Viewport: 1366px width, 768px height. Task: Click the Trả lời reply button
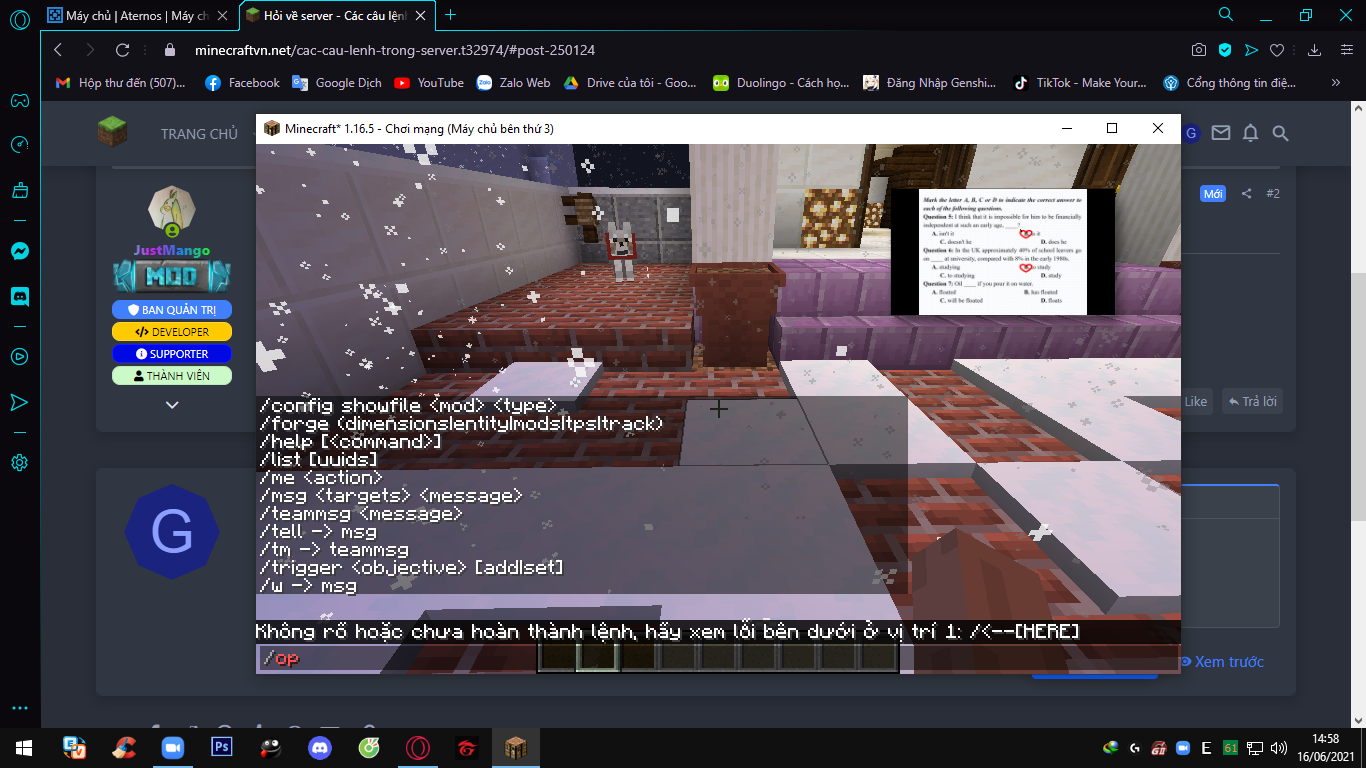click(x=1254, y=402)
